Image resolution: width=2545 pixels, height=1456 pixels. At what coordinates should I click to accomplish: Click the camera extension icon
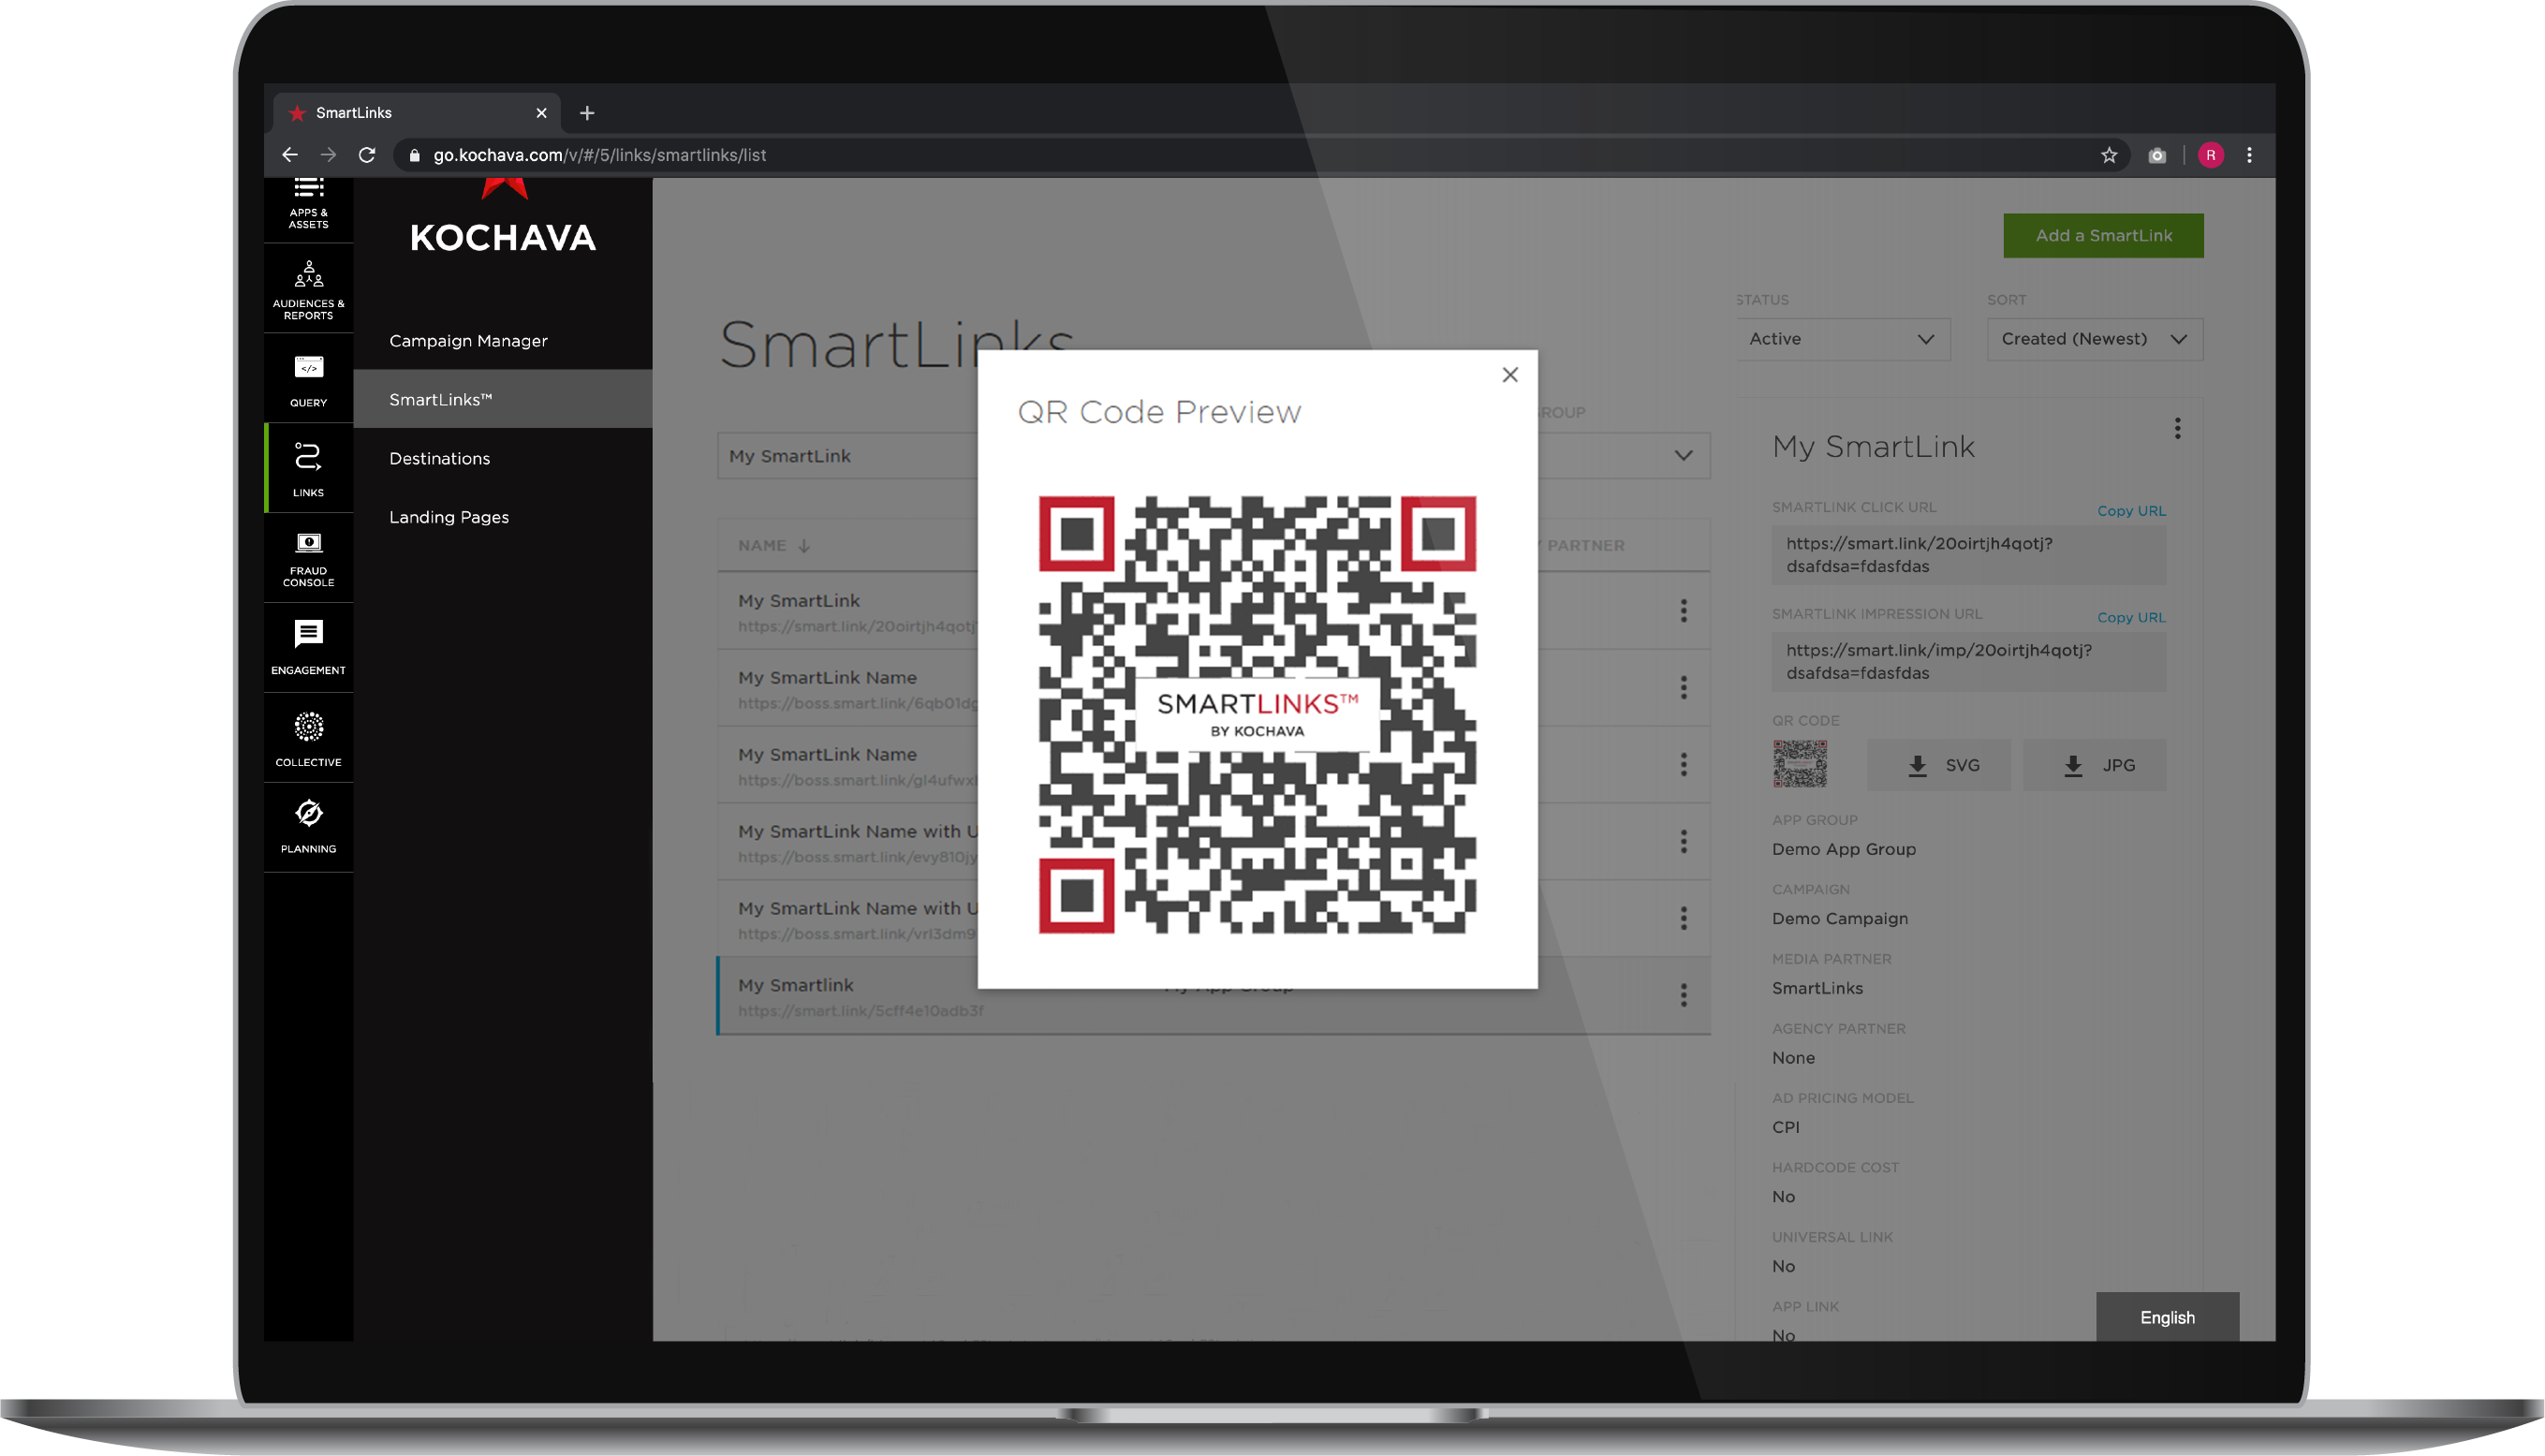point(2157,155)
